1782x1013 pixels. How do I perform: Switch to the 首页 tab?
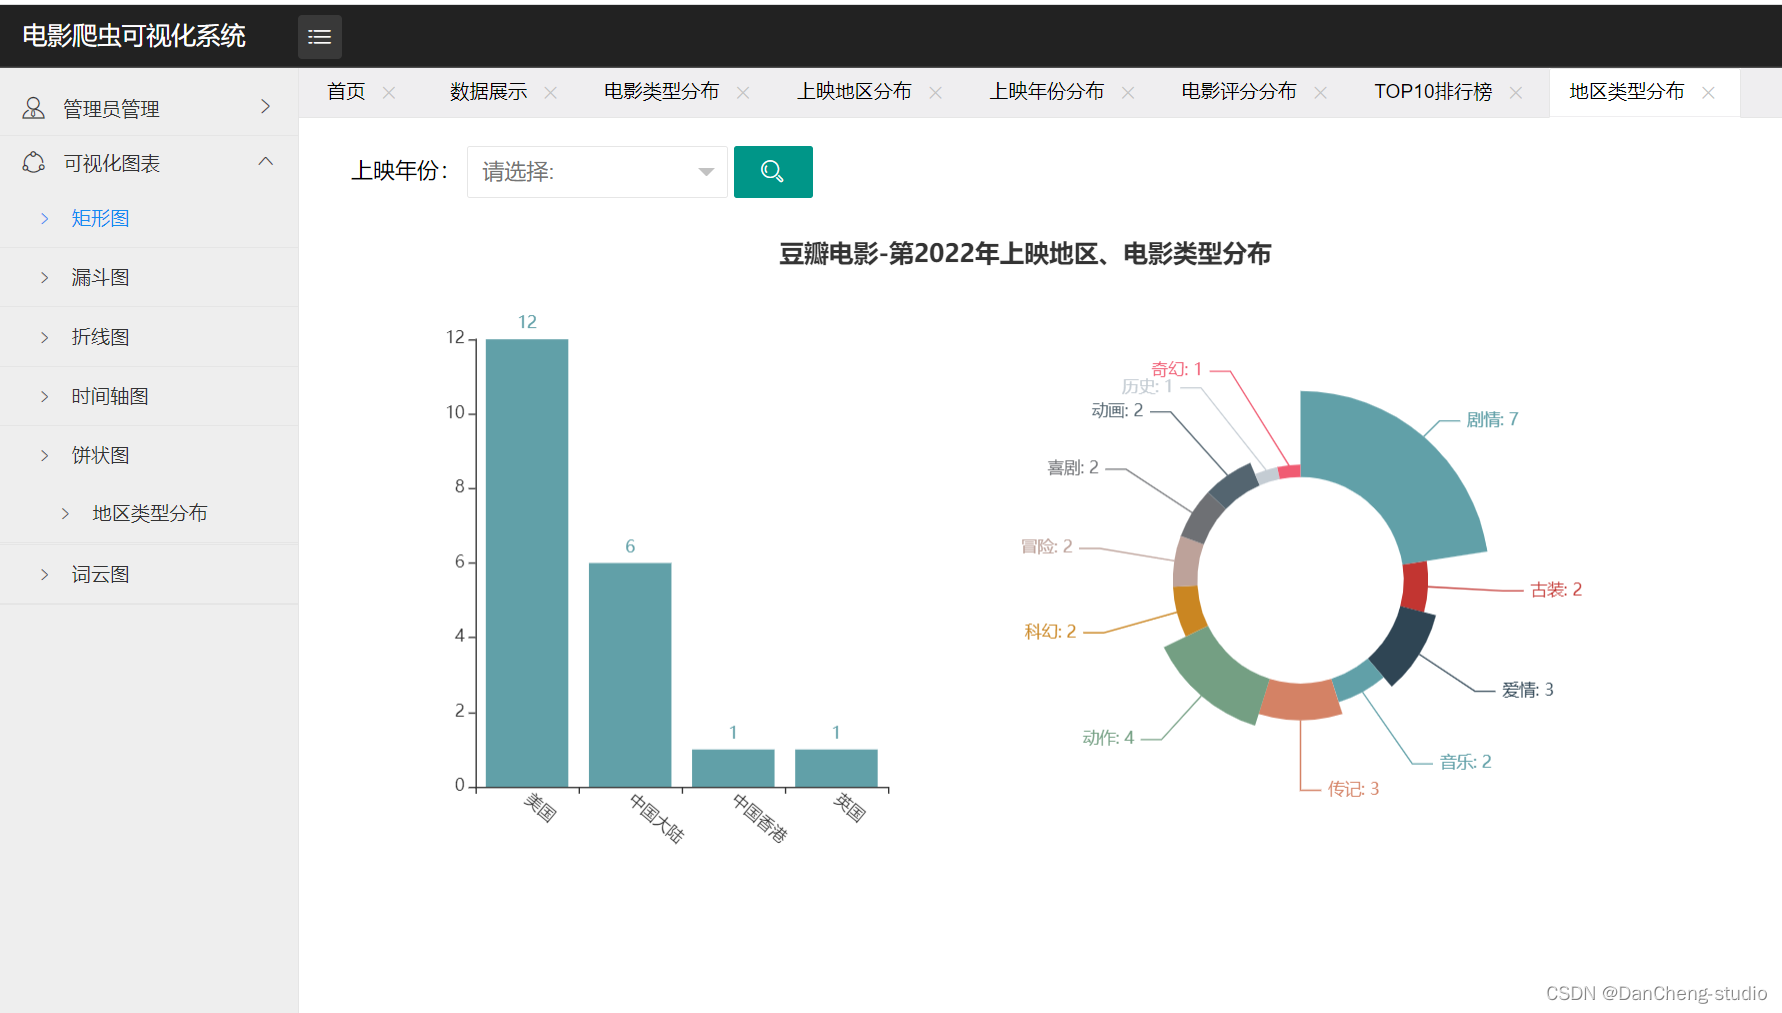[347, 92]
